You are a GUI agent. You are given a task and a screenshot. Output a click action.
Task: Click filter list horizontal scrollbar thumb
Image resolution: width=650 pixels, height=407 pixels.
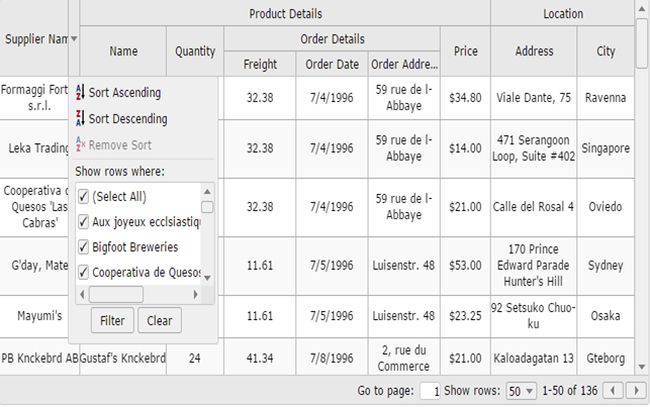[x=116, y=294]
